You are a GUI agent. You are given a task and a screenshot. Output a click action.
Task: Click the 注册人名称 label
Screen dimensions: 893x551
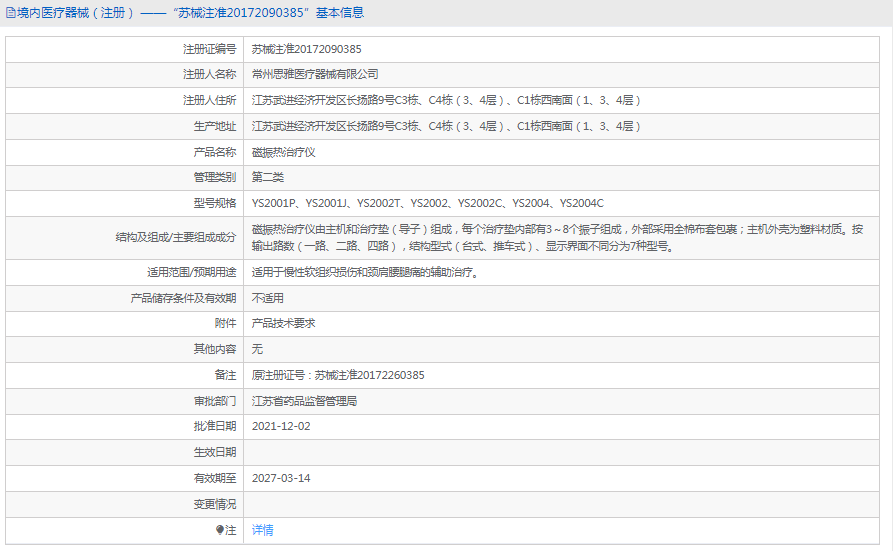pyautogui.click(x=209, y=74)
